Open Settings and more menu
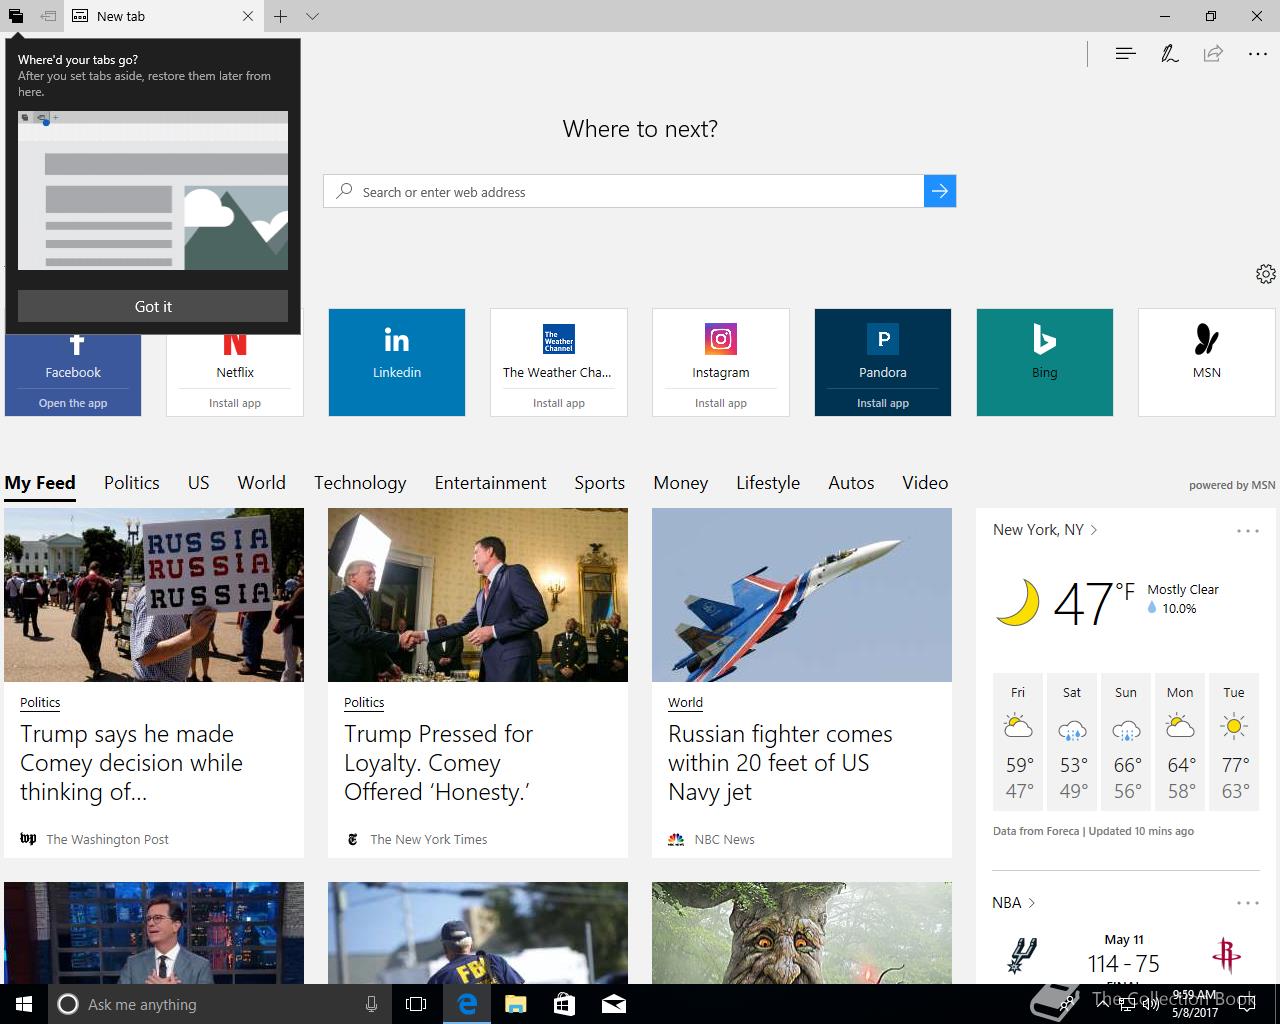 1258,54
